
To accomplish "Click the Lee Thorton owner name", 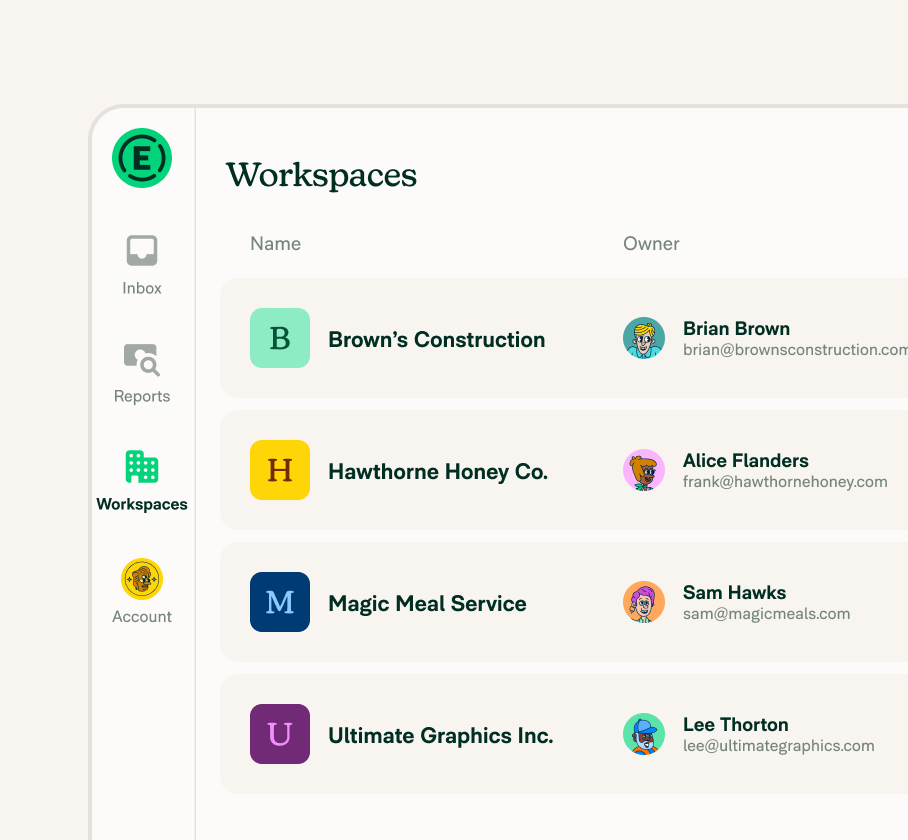I will coord(735,725).
